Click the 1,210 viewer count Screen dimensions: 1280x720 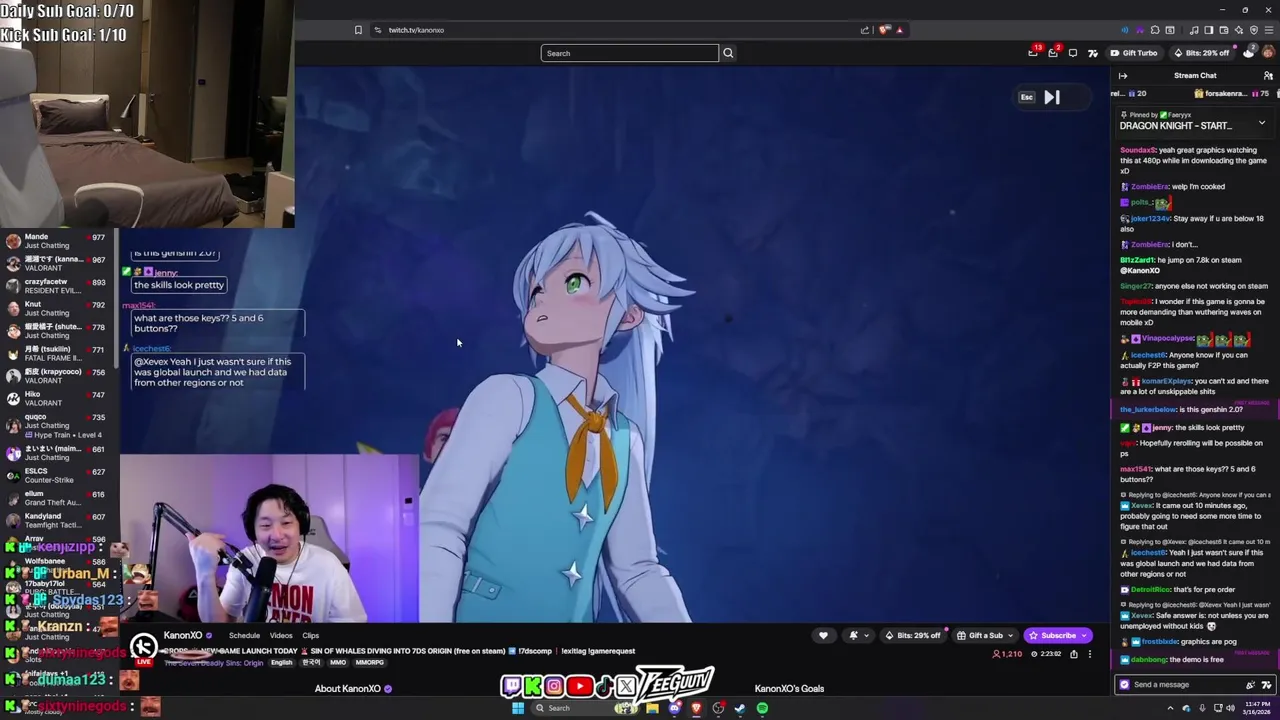[1007, 654]
